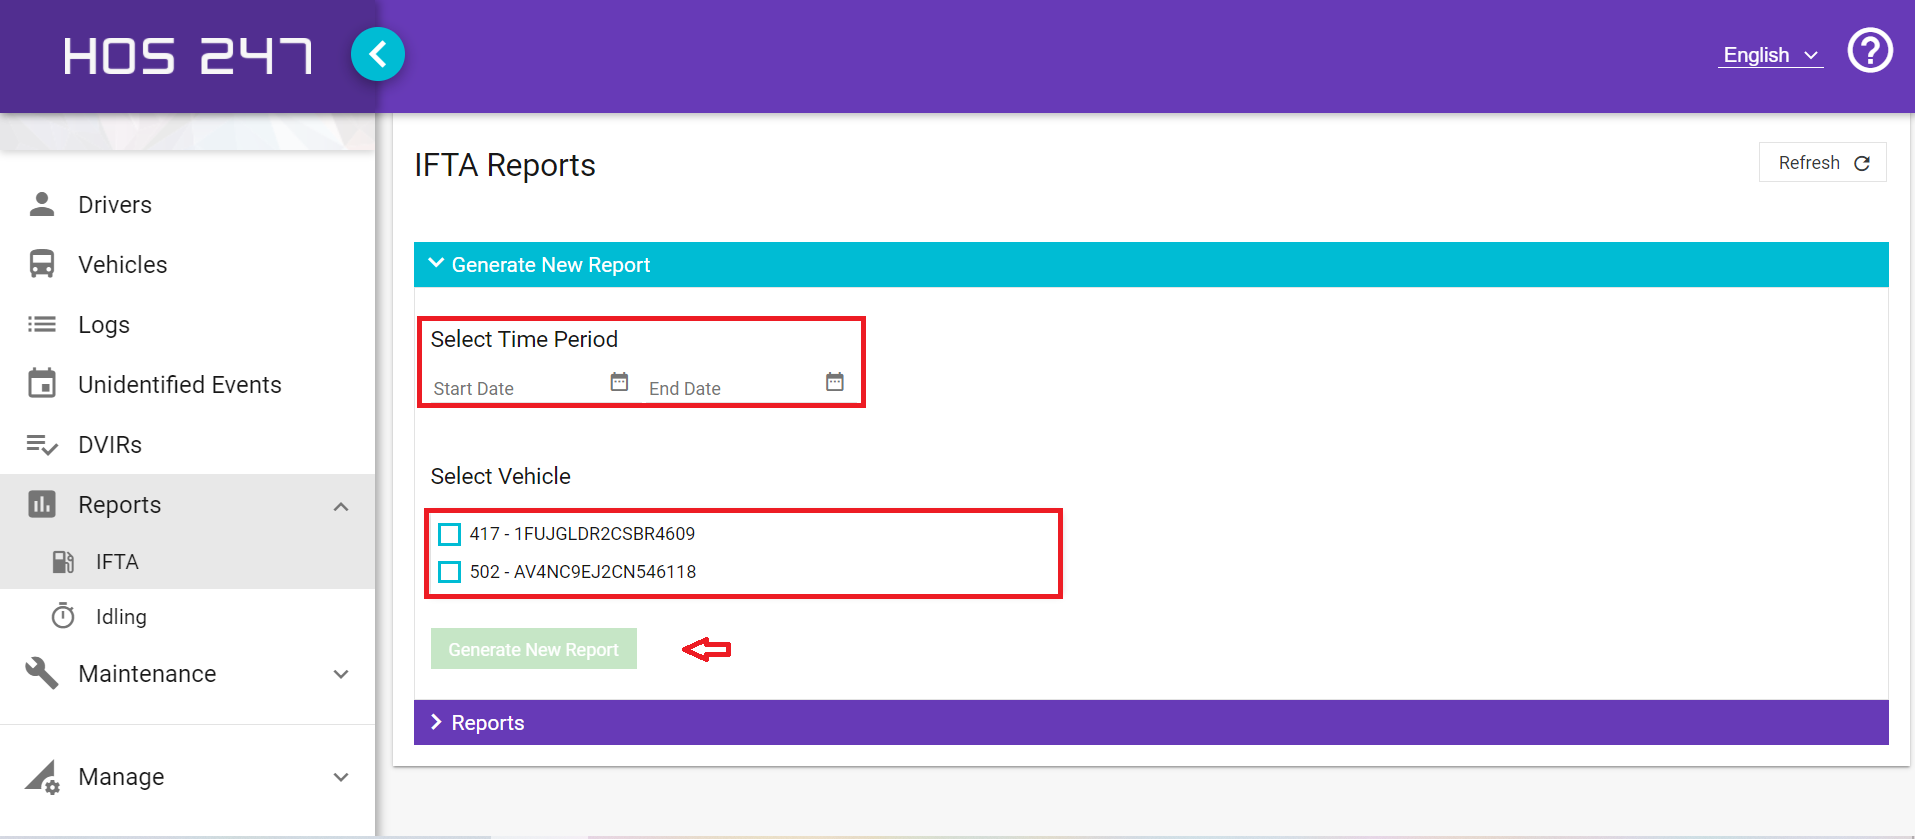Click the Maintenance wrench icon

click(42, 673)
